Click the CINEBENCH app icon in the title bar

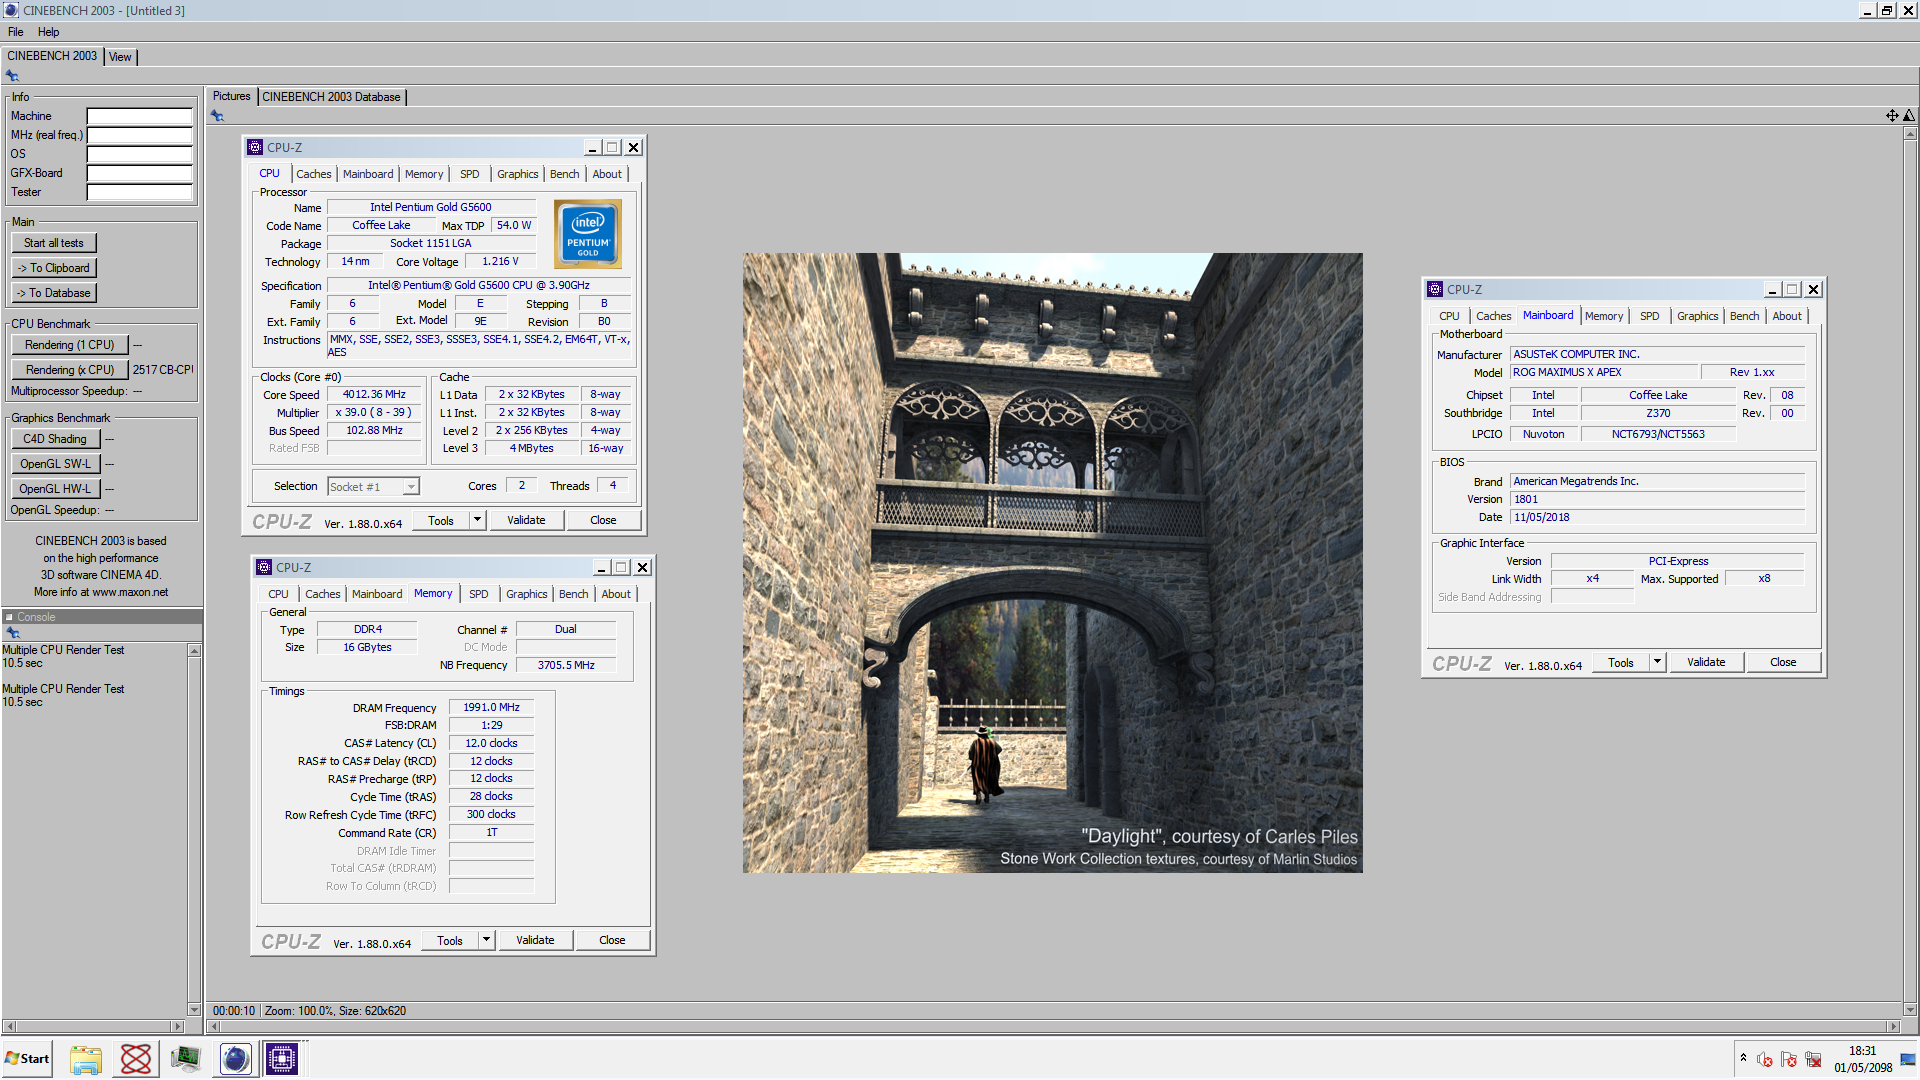pyautogui.click(x=11, y=10)
